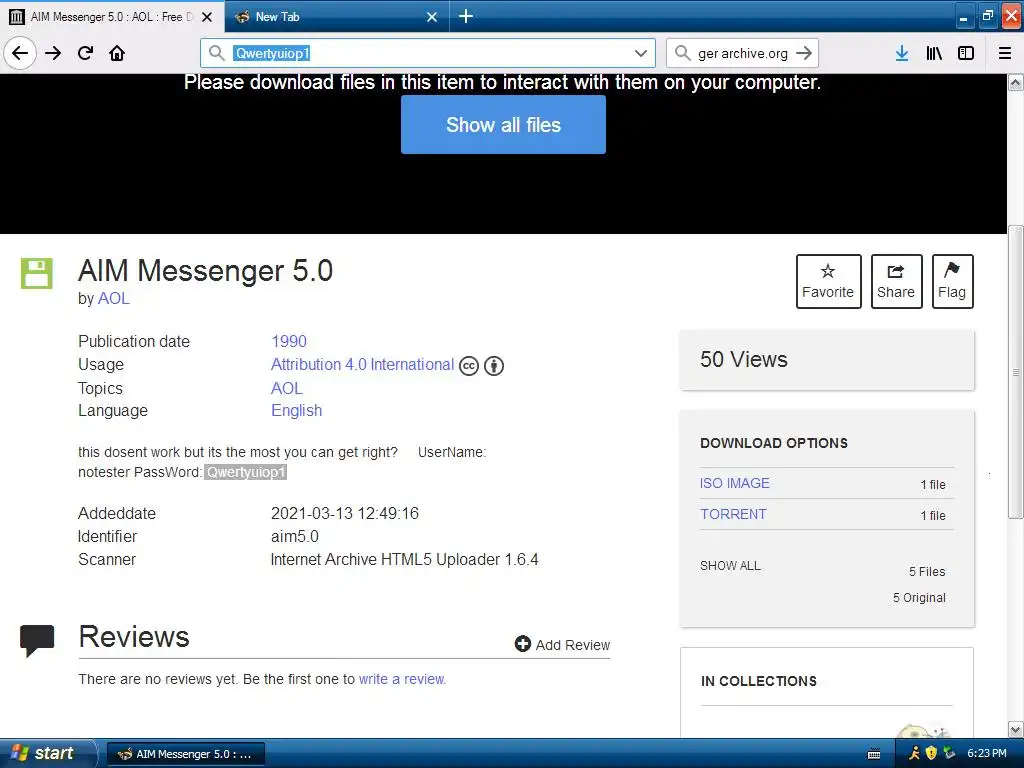The height and width of the screenshot is (768, 1024).
Task: Click the 50 Views counter
Action: [x=744, y=360]
